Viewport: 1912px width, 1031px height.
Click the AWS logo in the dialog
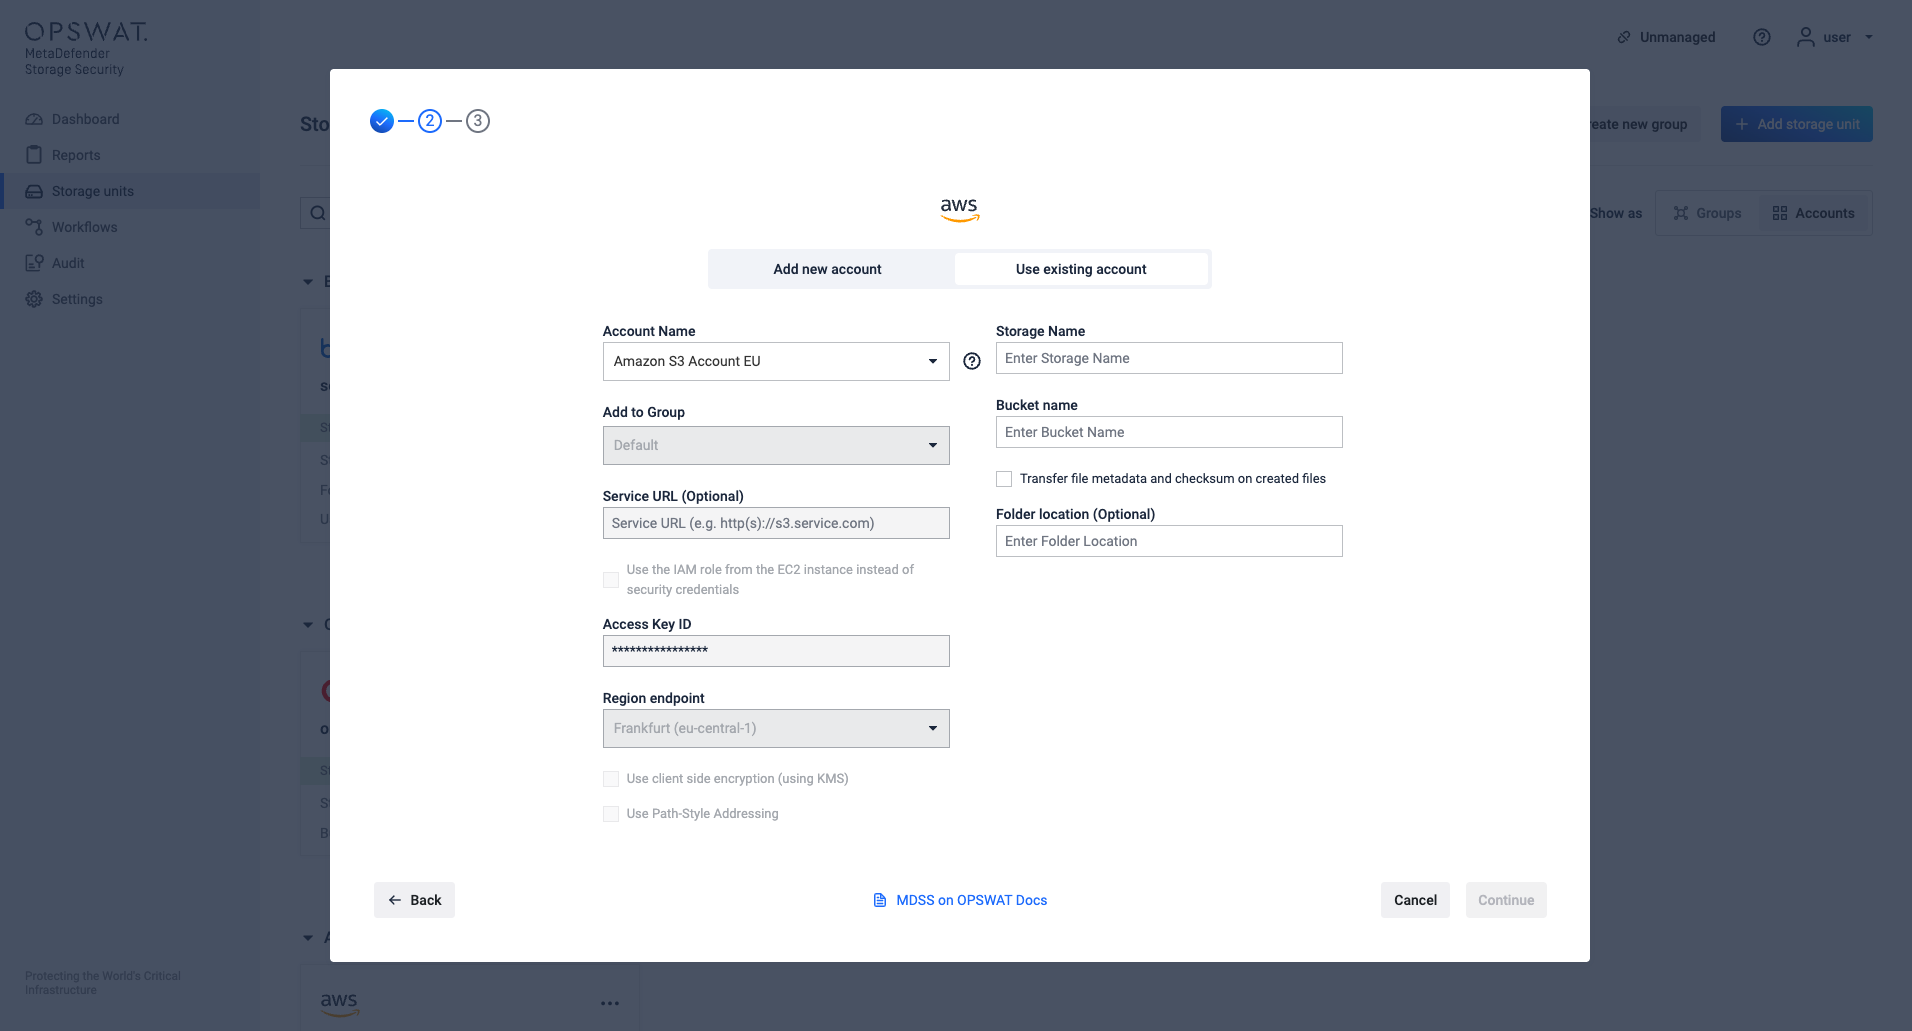click(x=959, y=208)
